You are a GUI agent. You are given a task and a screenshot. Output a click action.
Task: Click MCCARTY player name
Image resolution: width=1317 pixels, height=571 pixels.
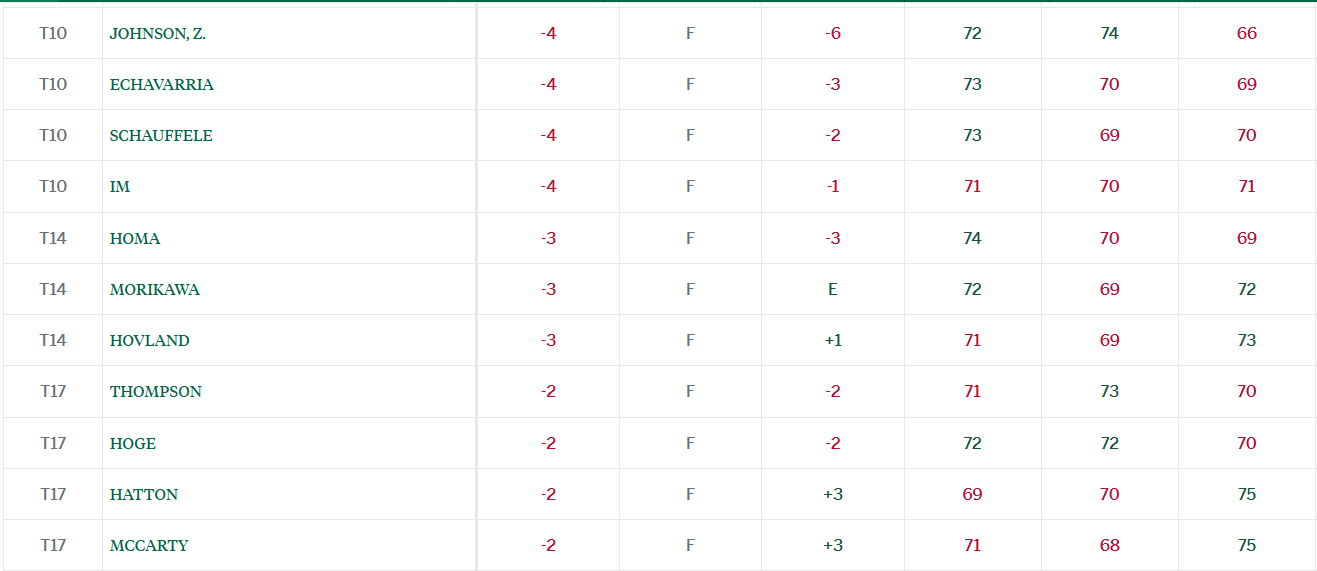point(149,545)
